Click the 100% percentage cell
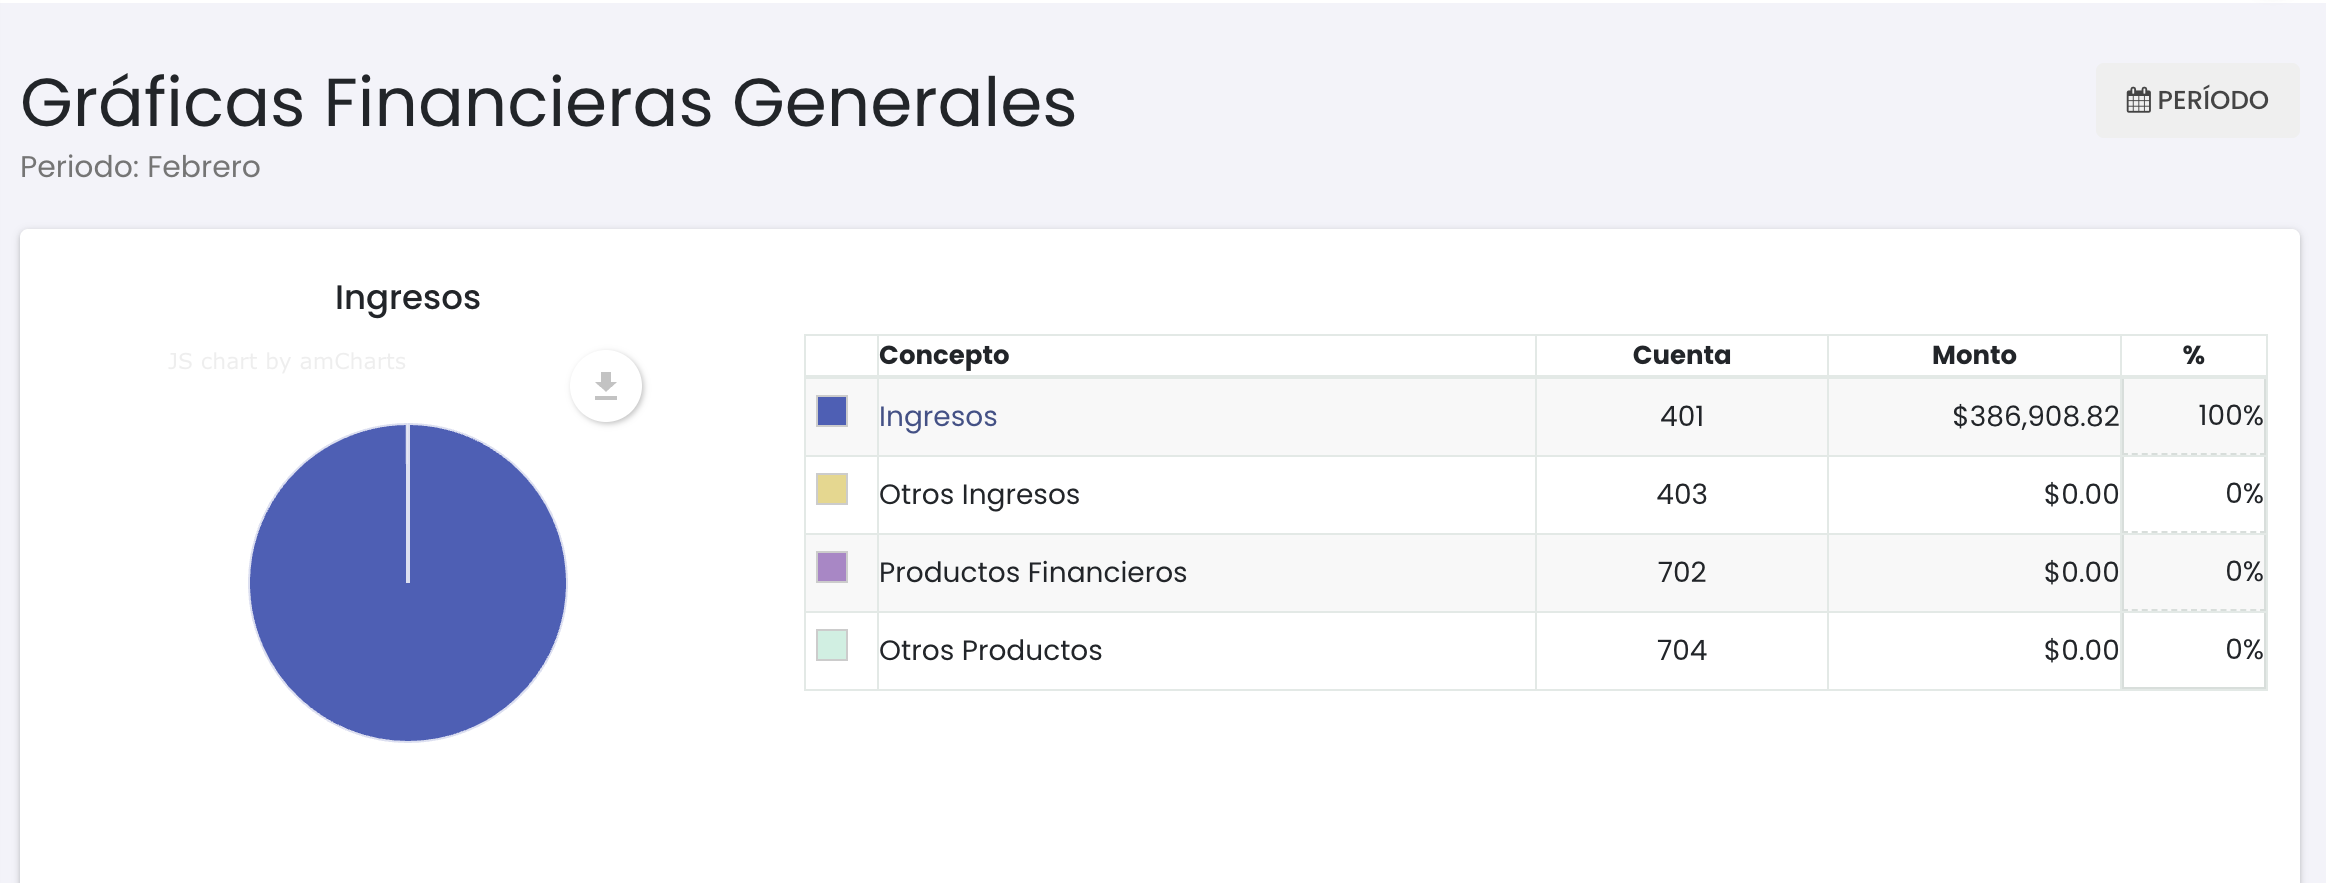This screenshot has width=2326, height=883. tap(2229, 415)
